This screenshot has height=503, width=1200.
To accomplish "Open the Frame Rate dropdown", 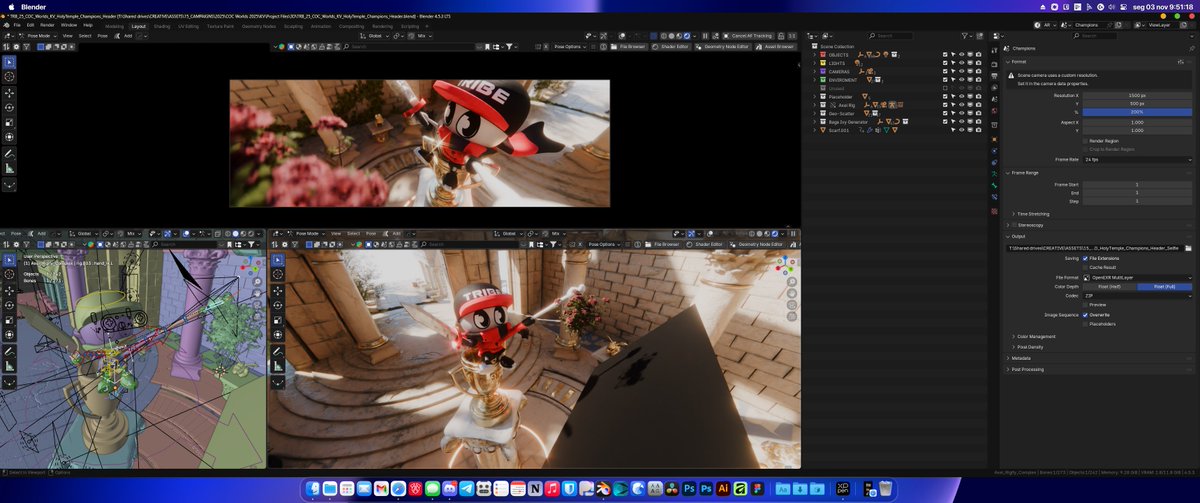I will pyautogui.click(x=1138, y=159).
